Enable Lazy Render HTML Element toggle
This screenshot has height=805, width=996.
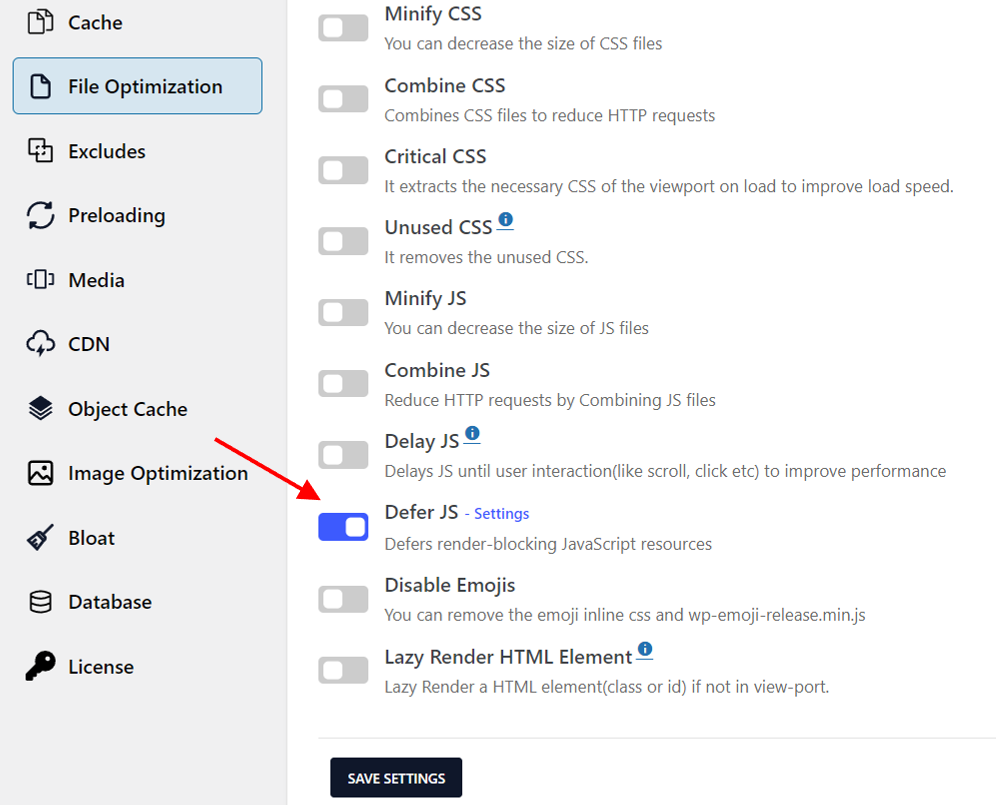343,670
